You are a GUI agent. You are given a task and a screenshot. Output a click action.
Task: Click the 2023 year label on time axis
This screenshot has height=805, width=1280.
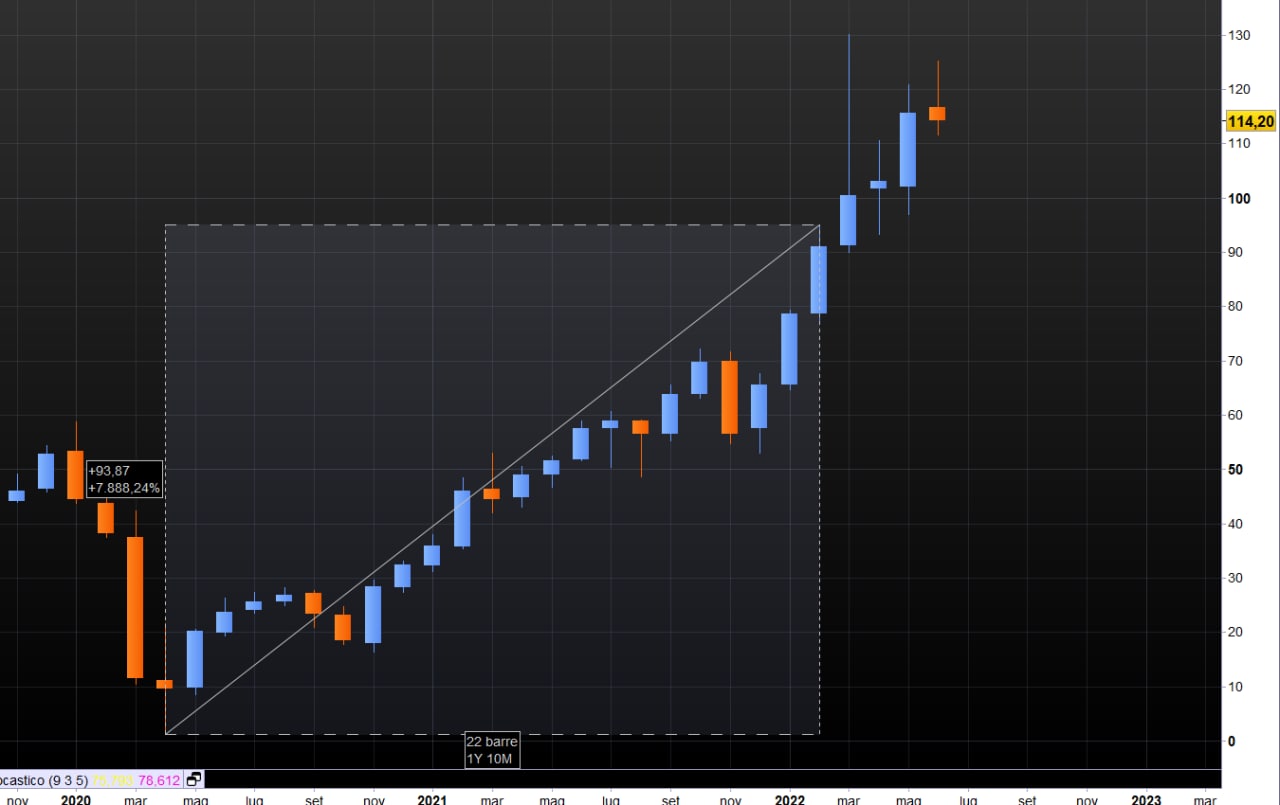pos(1145,800)
